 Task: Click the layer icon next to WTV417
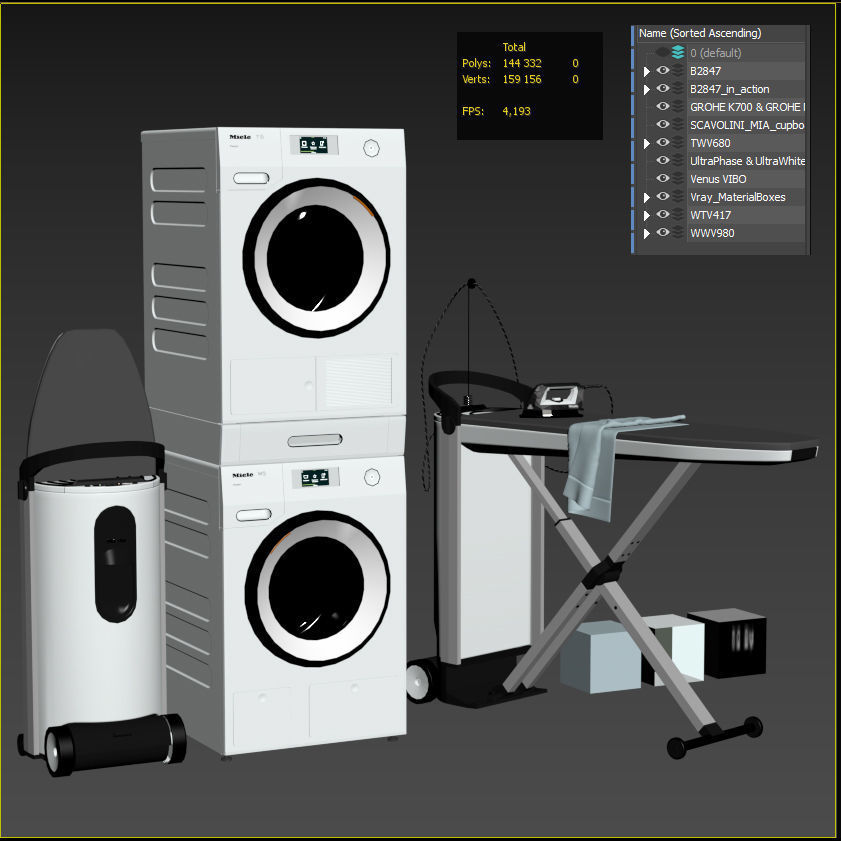click(677, 214)
